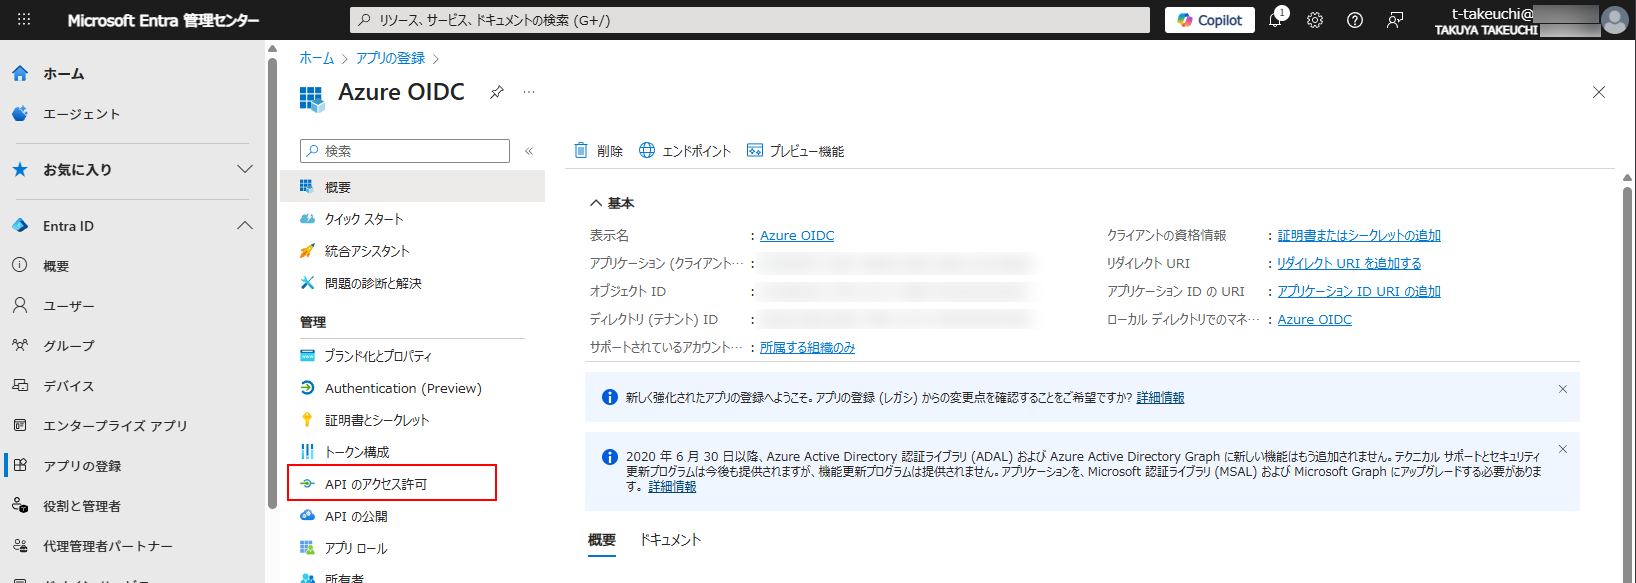Click the 役割と管理者 icon
Image resolution: width=1636 pixels, height=583 pixels.
[20, 506]
